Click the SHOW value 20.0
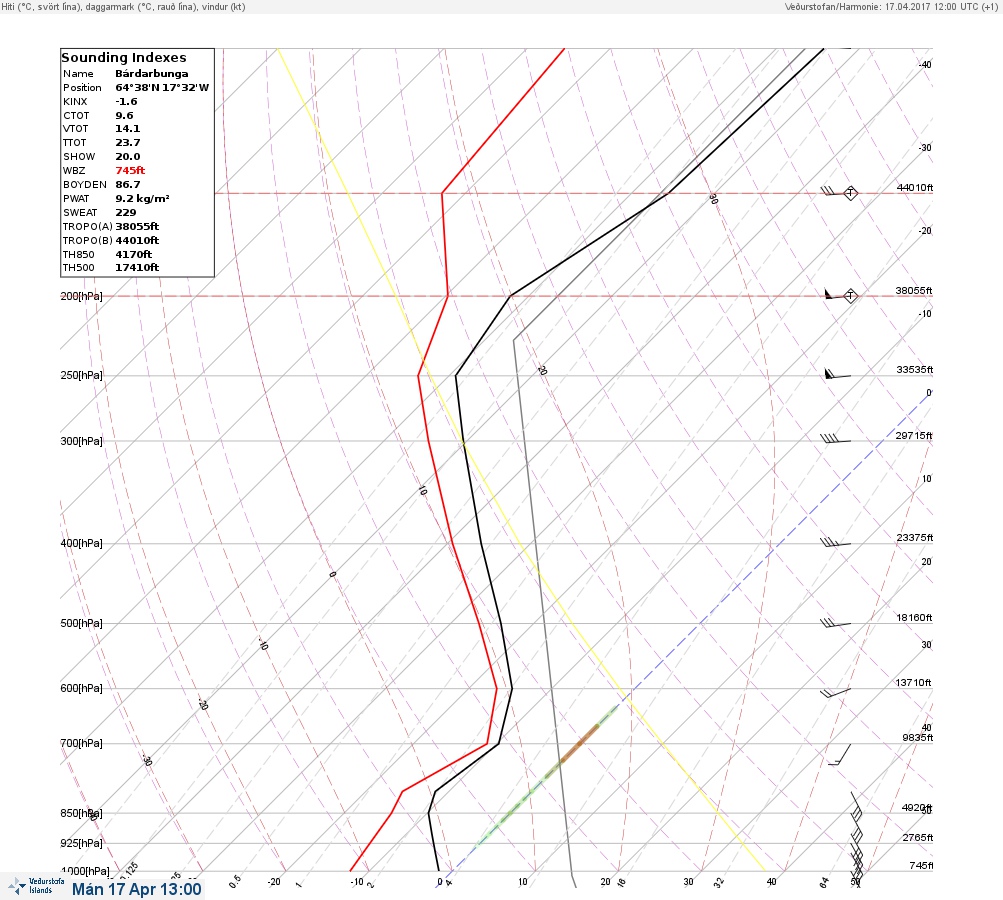The image size is (1003, 900). (x=127, y=157)
